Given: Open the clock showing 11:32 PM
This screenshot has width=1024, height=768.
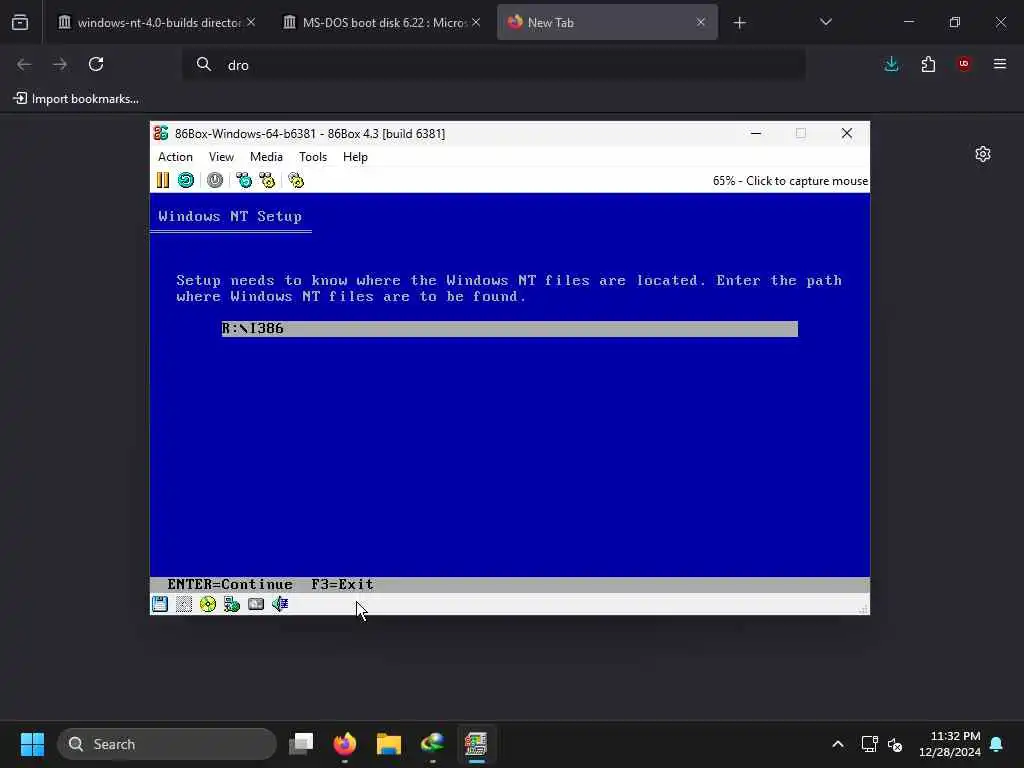Looking at the screenshot, I should pos(950,744).
